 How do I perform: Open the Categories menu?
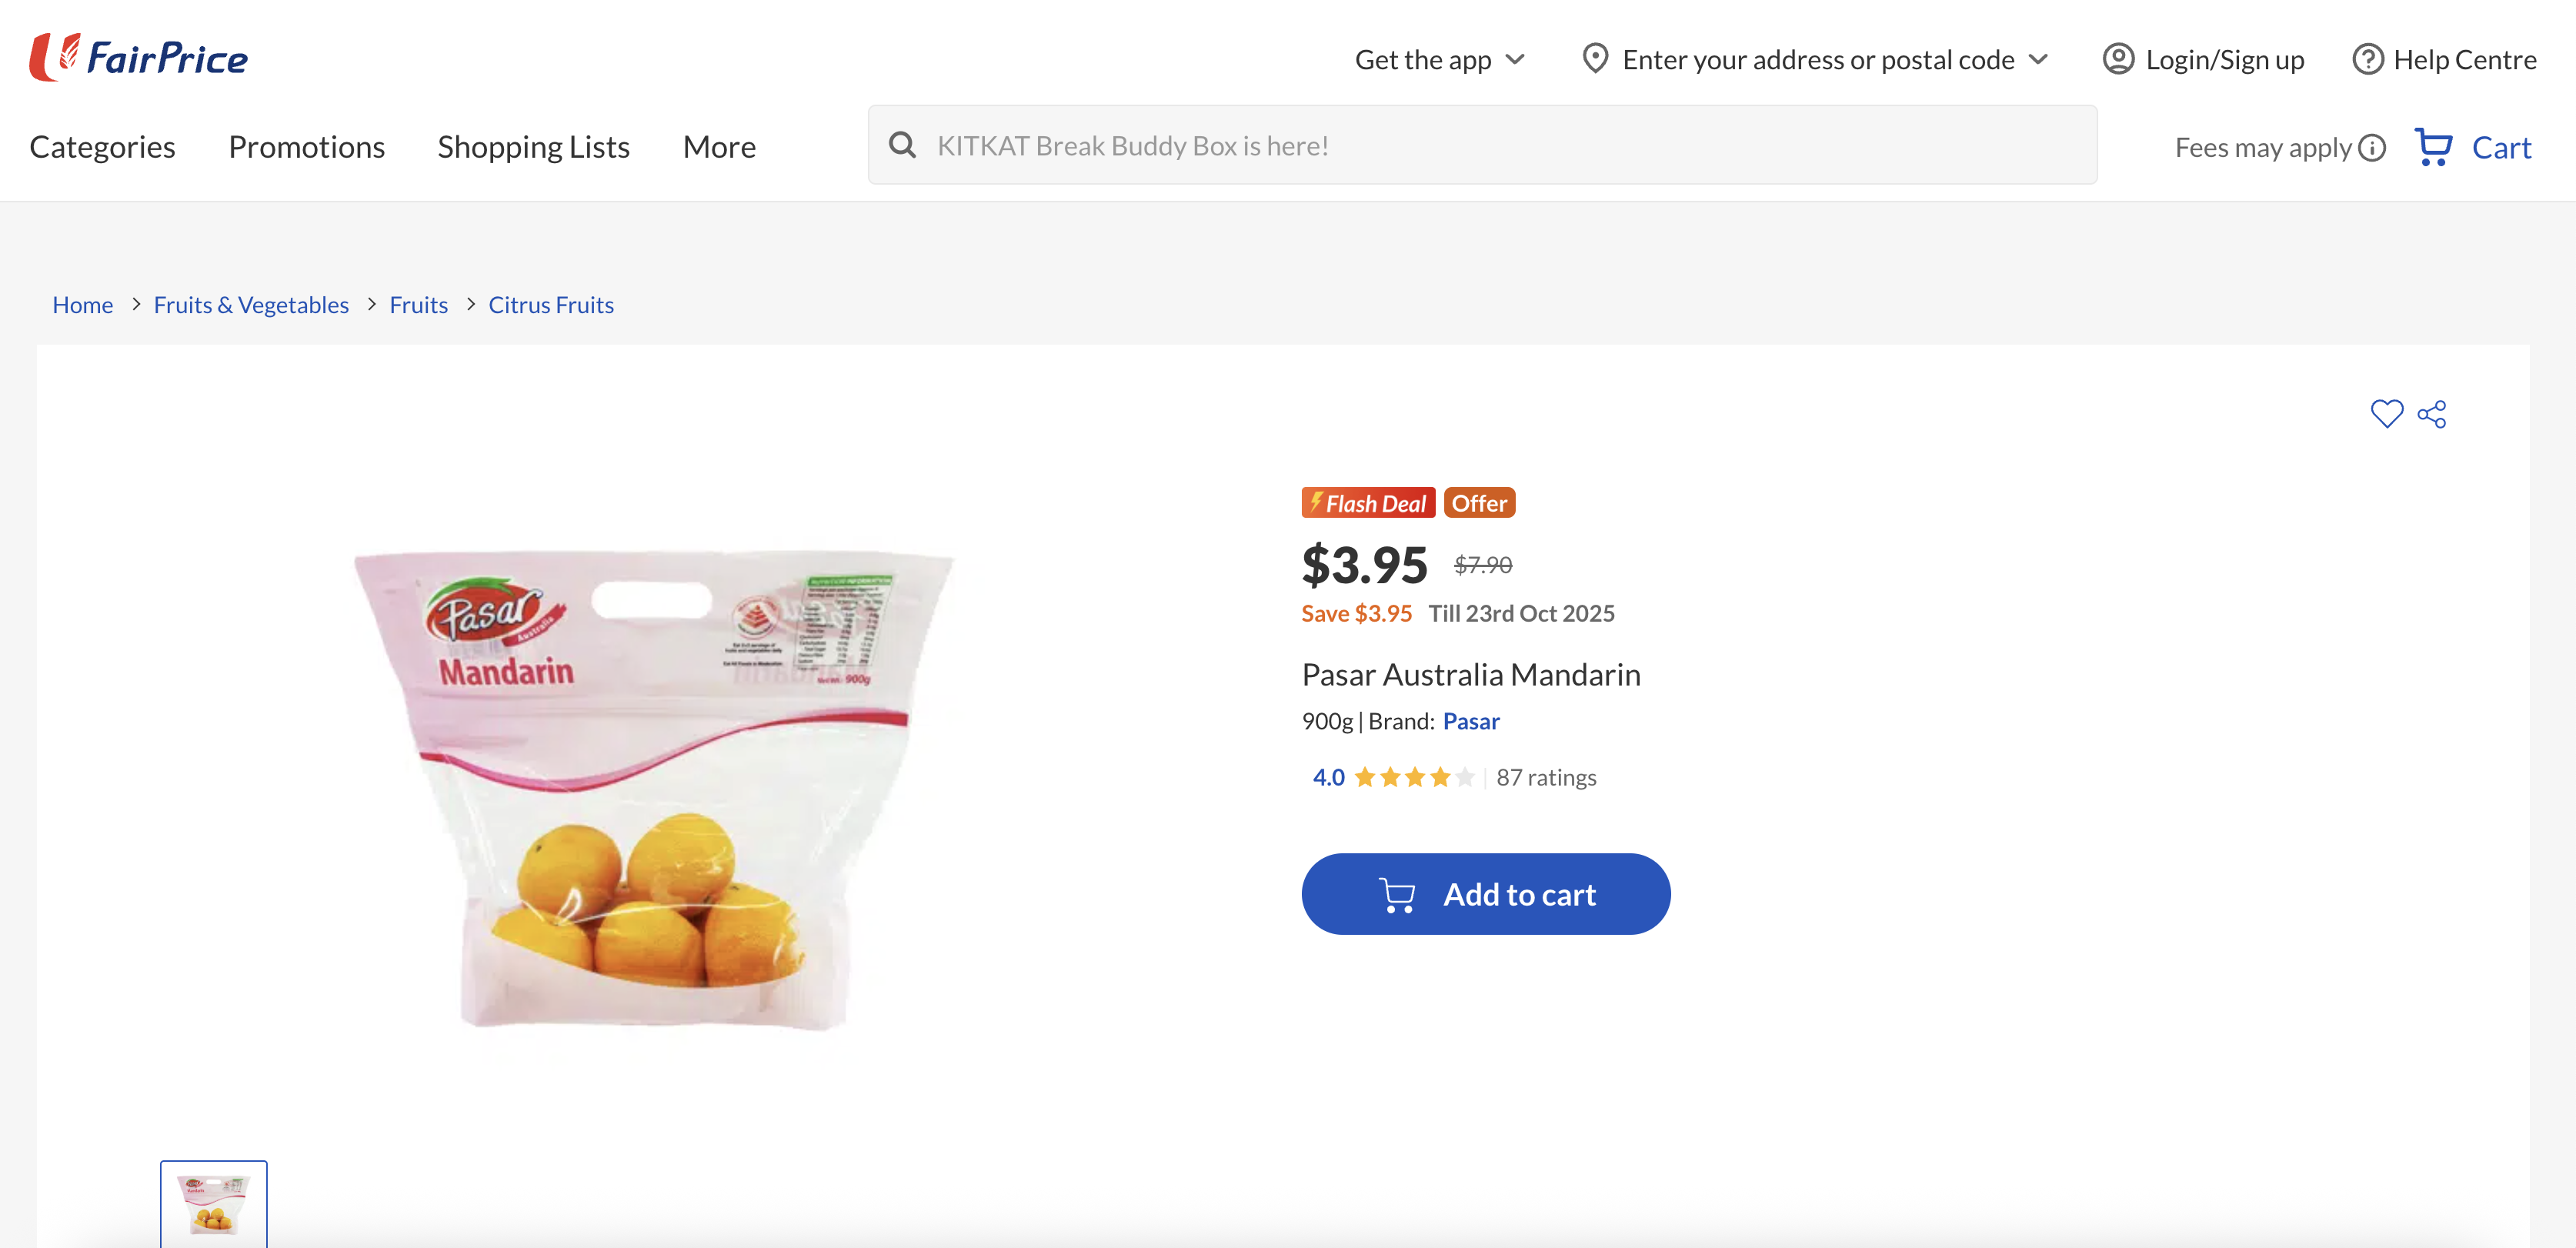[102, 146]
